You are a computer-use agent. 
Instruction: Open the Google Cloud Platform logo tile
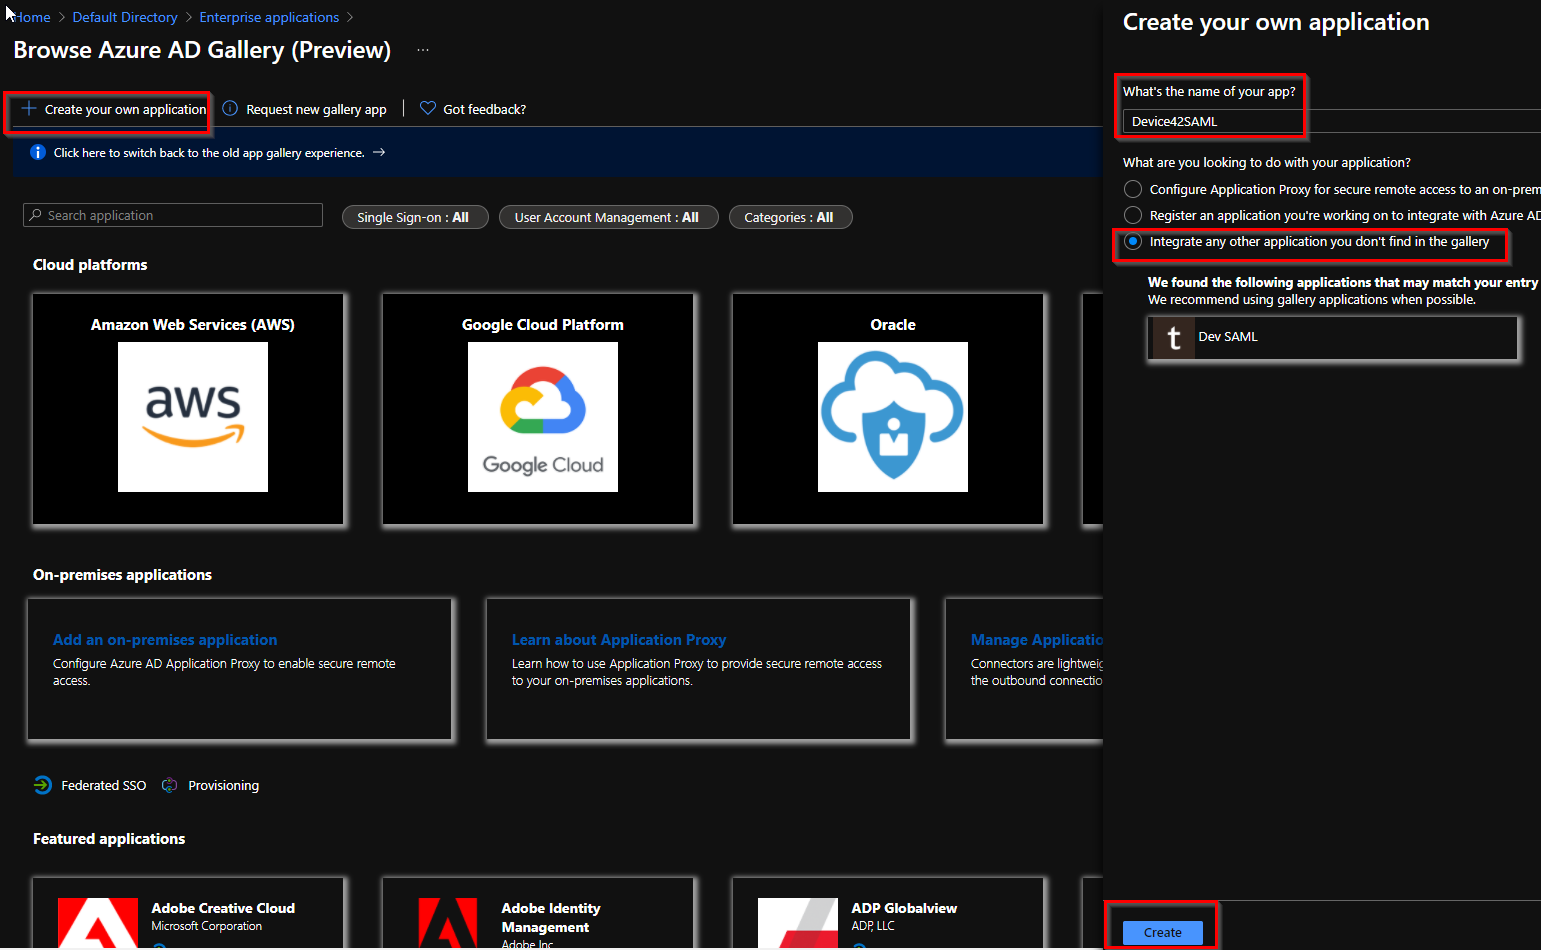pos(542,416)
